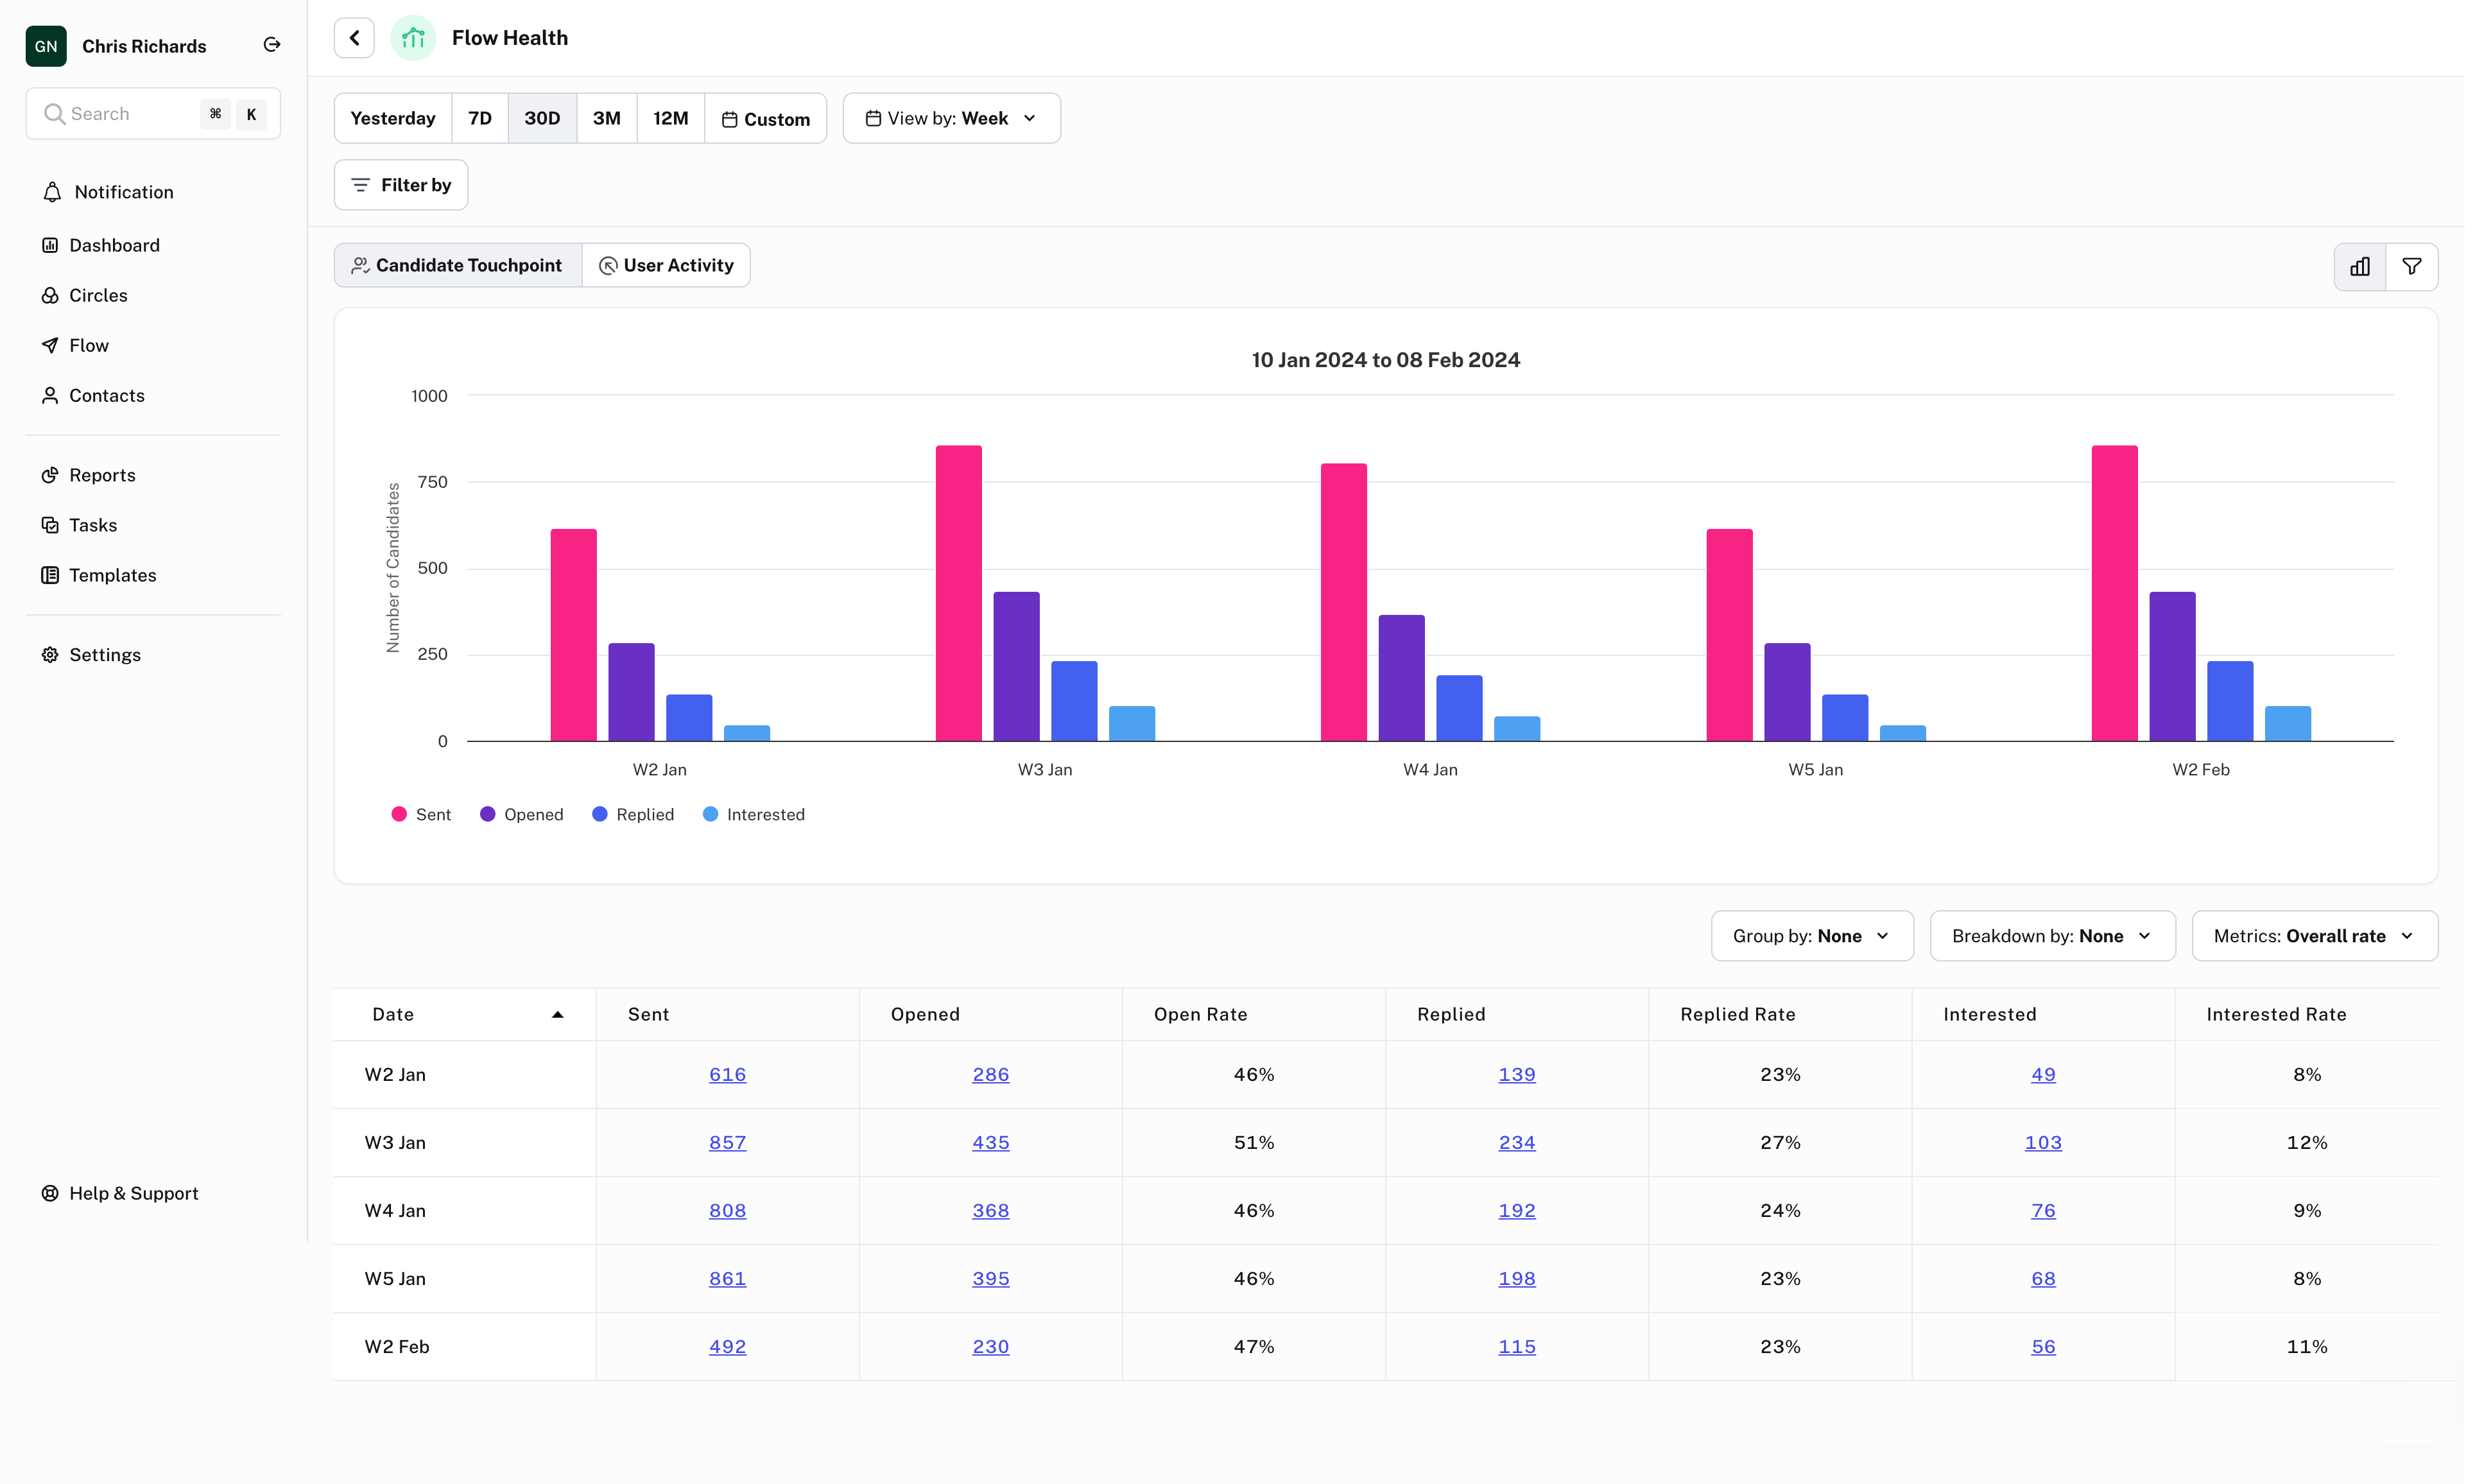This screenshot has width=2484, height=1484.
Task: Click the Filter by button
Action: coord(401,185)
